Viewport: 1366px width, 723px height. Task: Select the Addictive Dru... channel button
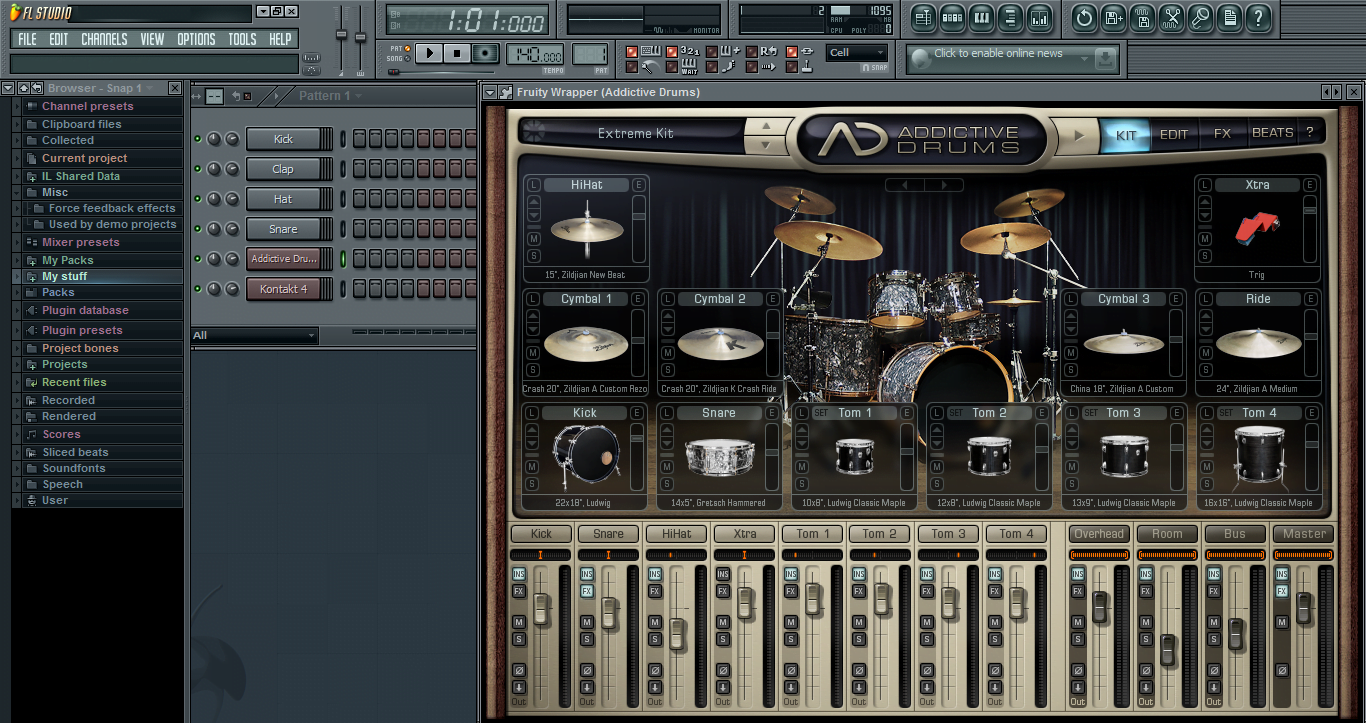pos(283,259)
